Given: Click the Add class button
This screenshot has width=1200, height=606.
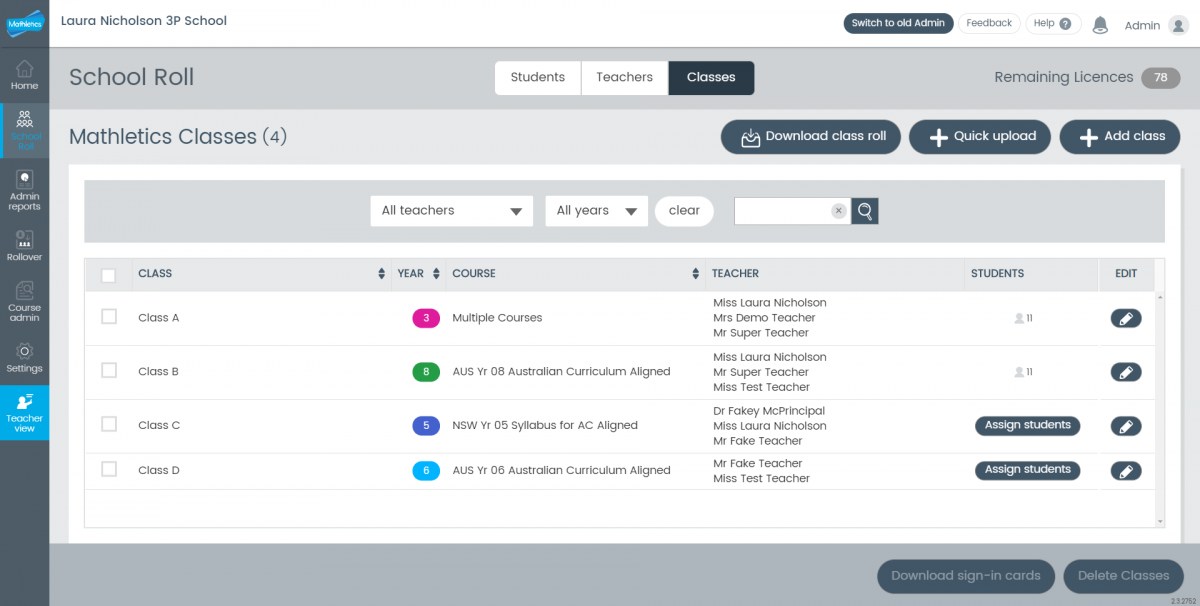Looking at the screenshot, I should 1119,137.
